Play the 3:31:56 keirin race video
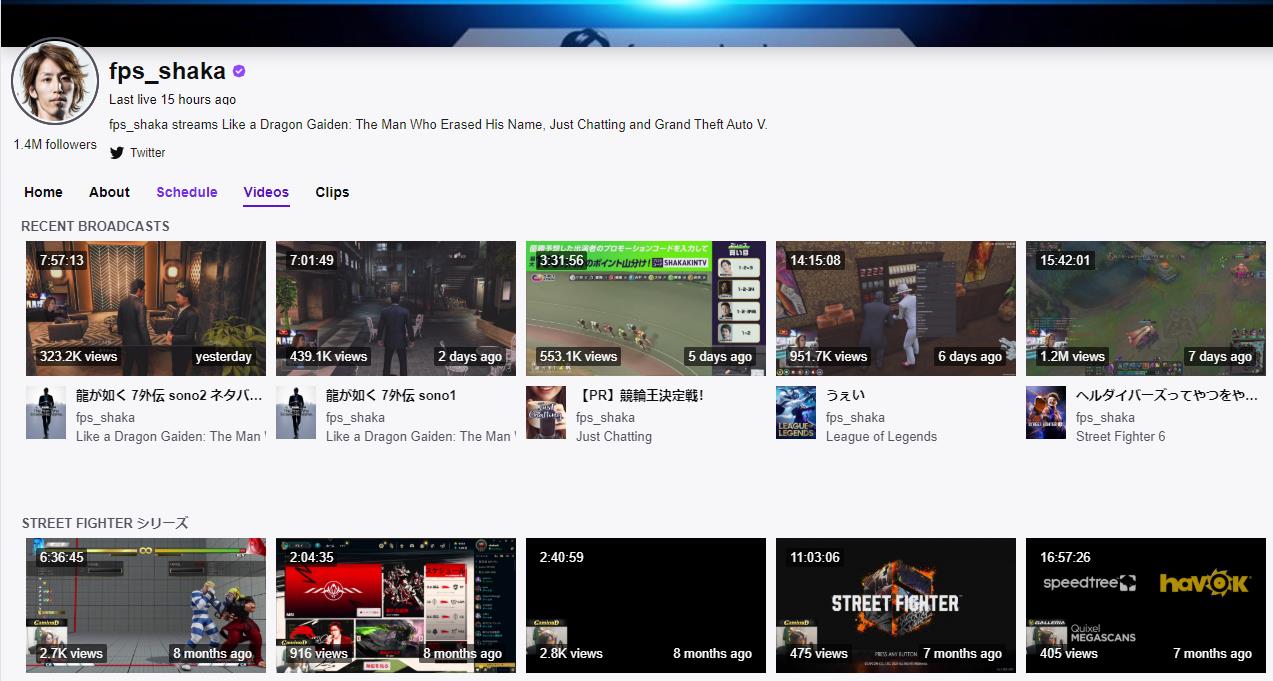 click(x=646, y=308)
